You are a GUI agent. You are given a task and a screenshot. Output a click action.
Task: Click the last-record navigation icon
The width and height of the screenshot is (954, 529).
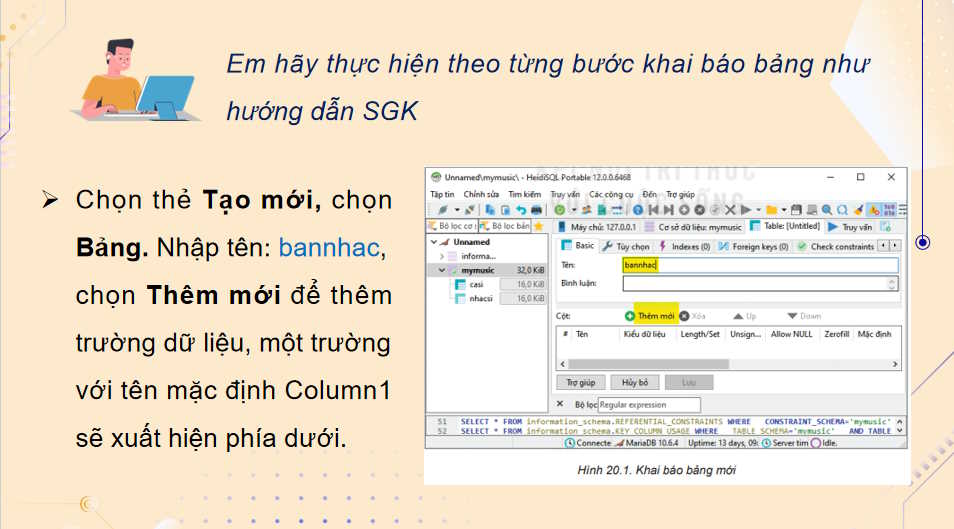click(669, 210)
